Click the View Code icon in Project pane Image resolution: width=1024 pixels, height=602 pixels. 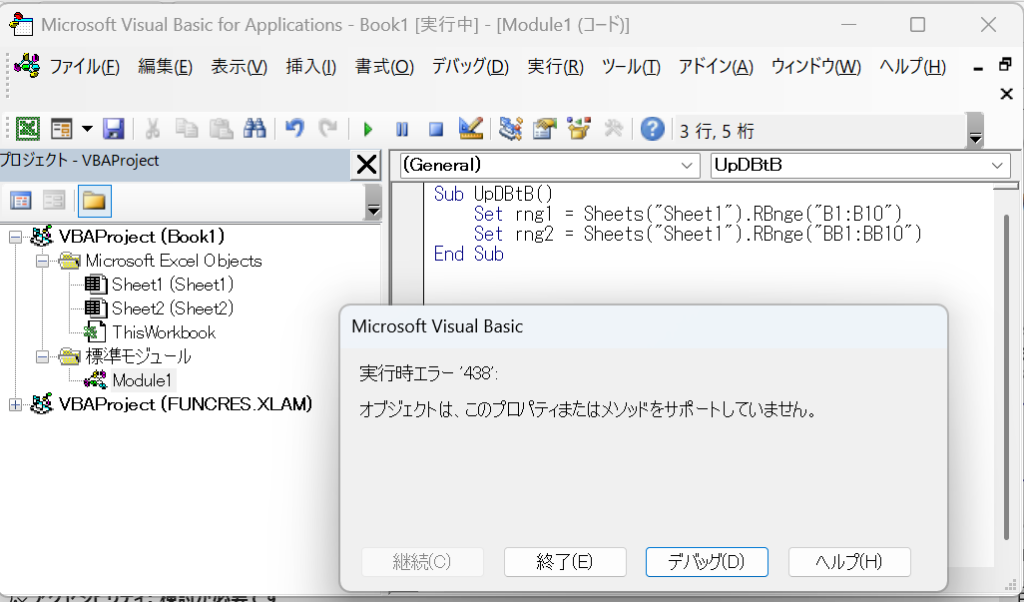[20, 200]
